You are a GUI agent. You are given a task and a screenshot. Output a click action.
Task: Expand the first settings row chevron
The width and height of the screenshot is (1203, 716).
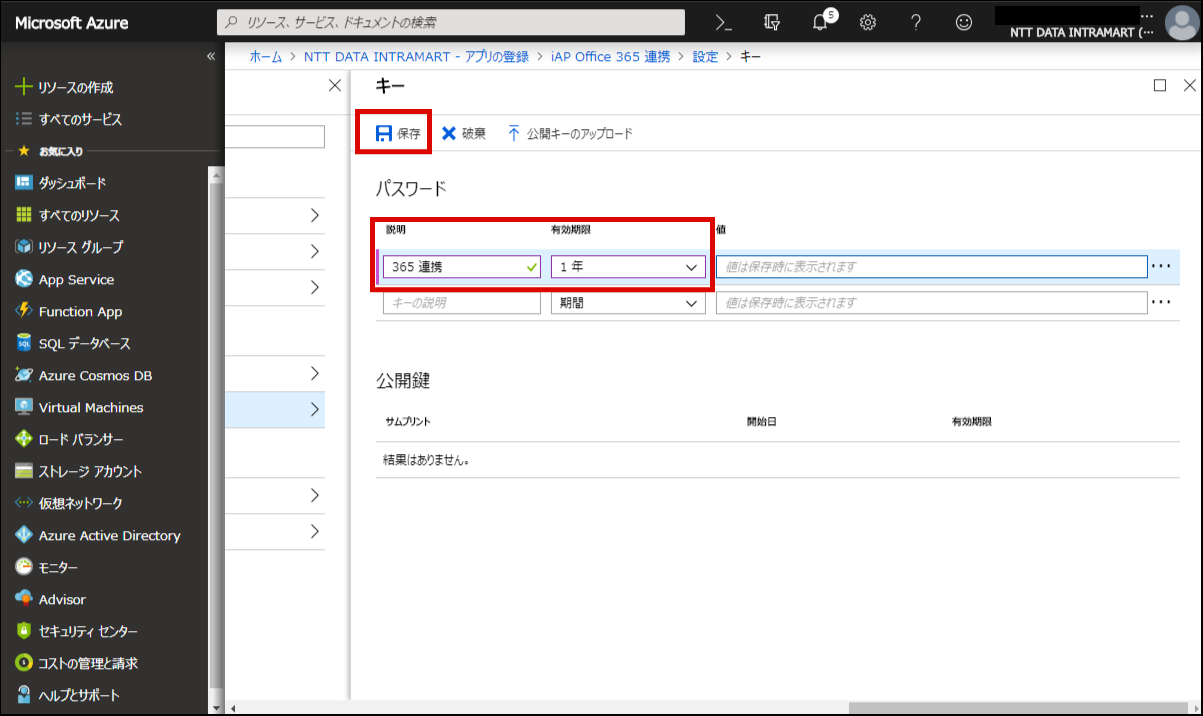[x=315, y=215]
